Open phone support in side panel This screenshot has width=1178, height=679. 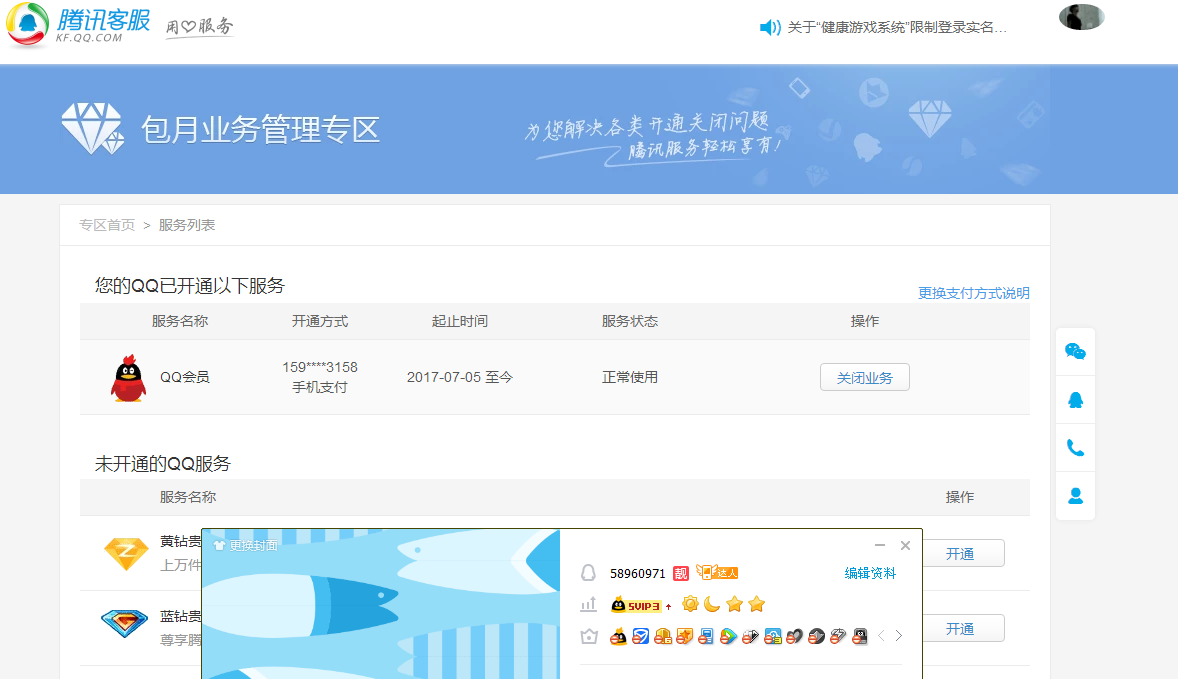[x=1075, y=448]
